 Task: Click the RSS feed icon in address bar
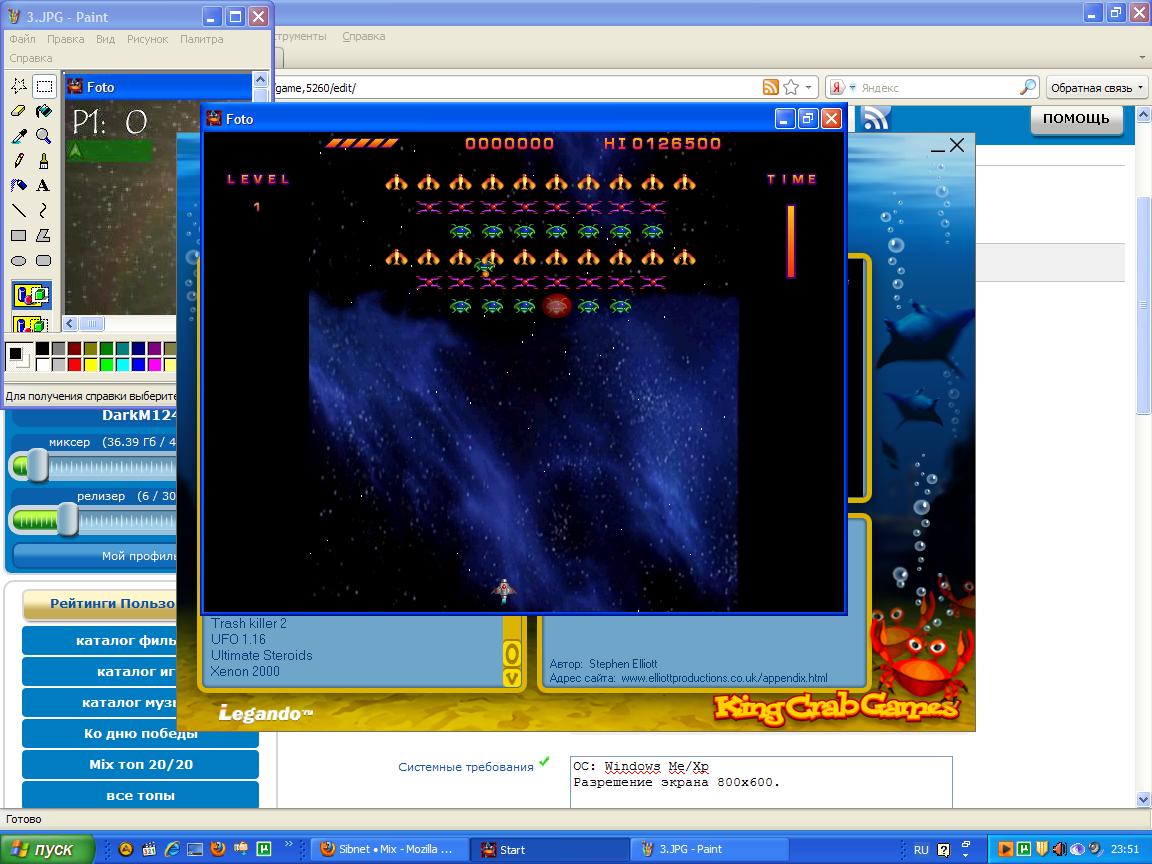coord(771,87)
